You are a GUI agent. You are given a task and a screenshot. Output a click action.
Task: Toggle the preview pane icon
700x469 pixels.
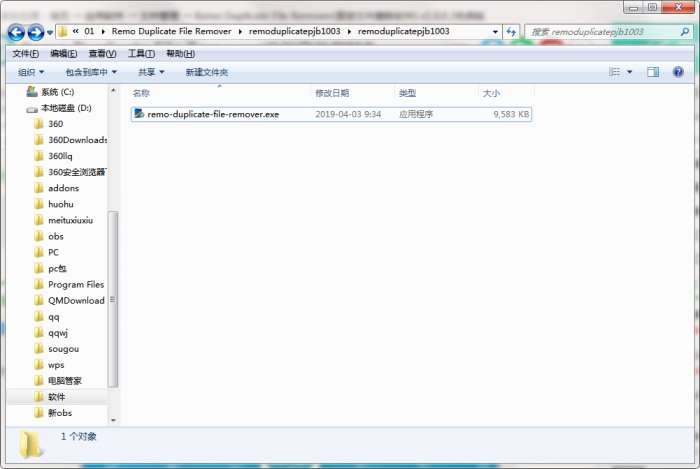(x=653, y=72)
